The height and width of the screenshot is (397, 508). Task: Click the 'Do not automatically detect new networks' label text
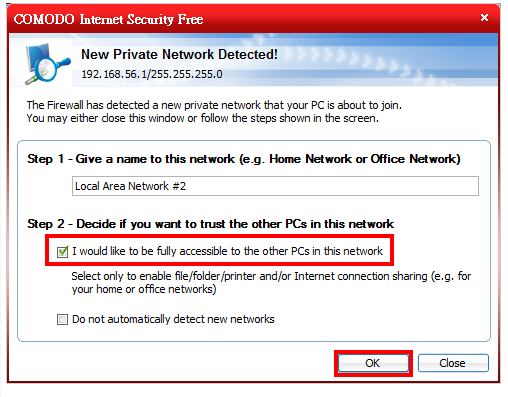173,319
